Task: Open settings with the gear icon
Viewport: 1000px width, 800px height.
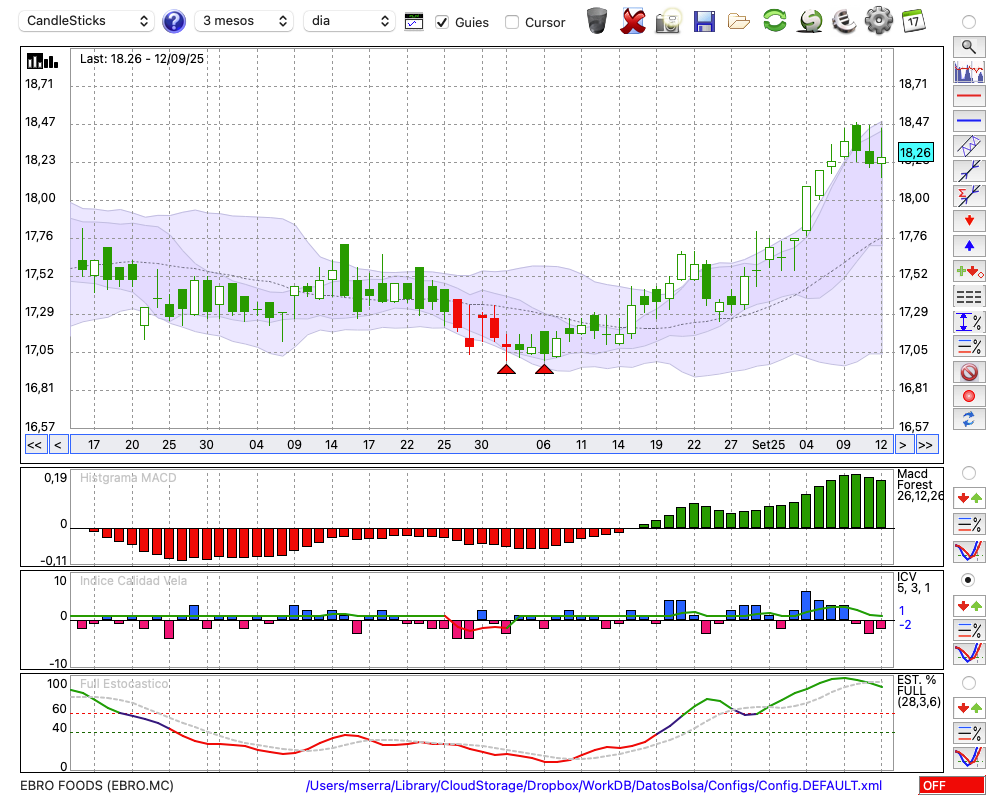Action: [x=879, y=21]
